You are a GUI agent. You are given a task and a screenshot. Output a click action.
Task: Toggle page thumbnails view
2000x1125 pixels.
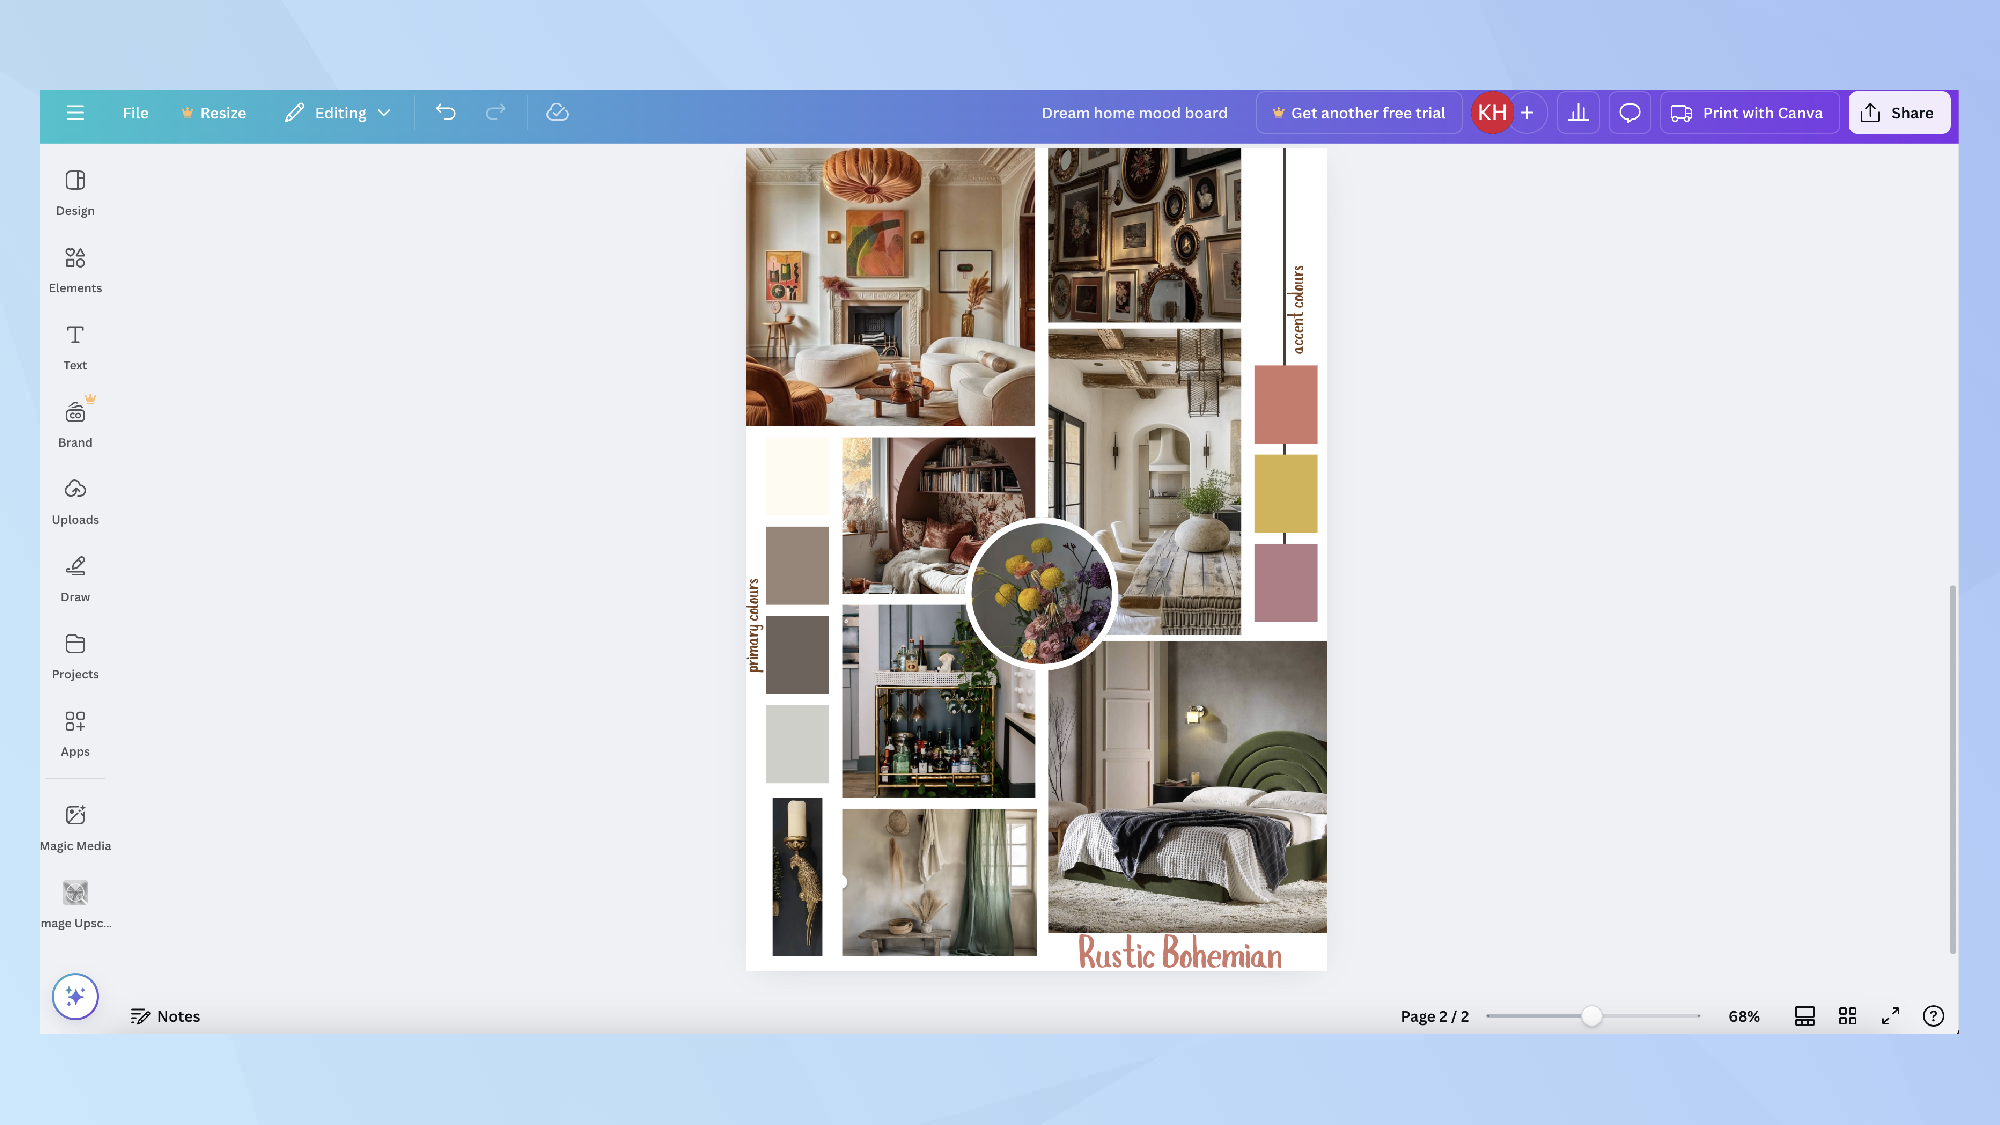pos(1804,1016)
